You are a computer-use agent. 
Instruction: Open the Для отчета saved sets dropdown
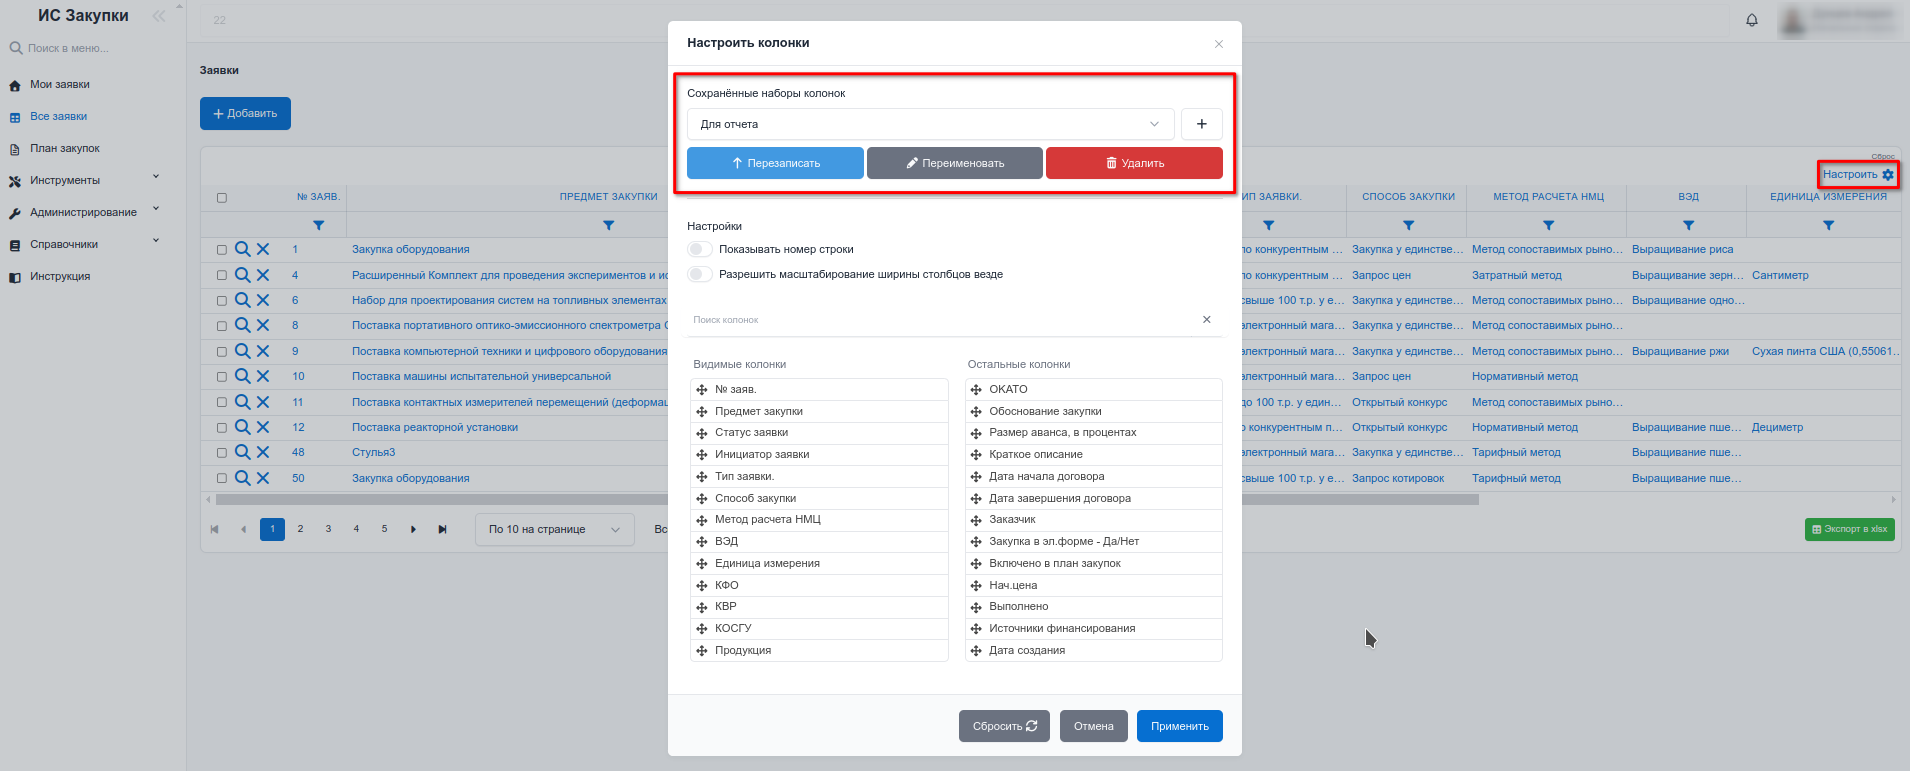click(x=930, y=124)
